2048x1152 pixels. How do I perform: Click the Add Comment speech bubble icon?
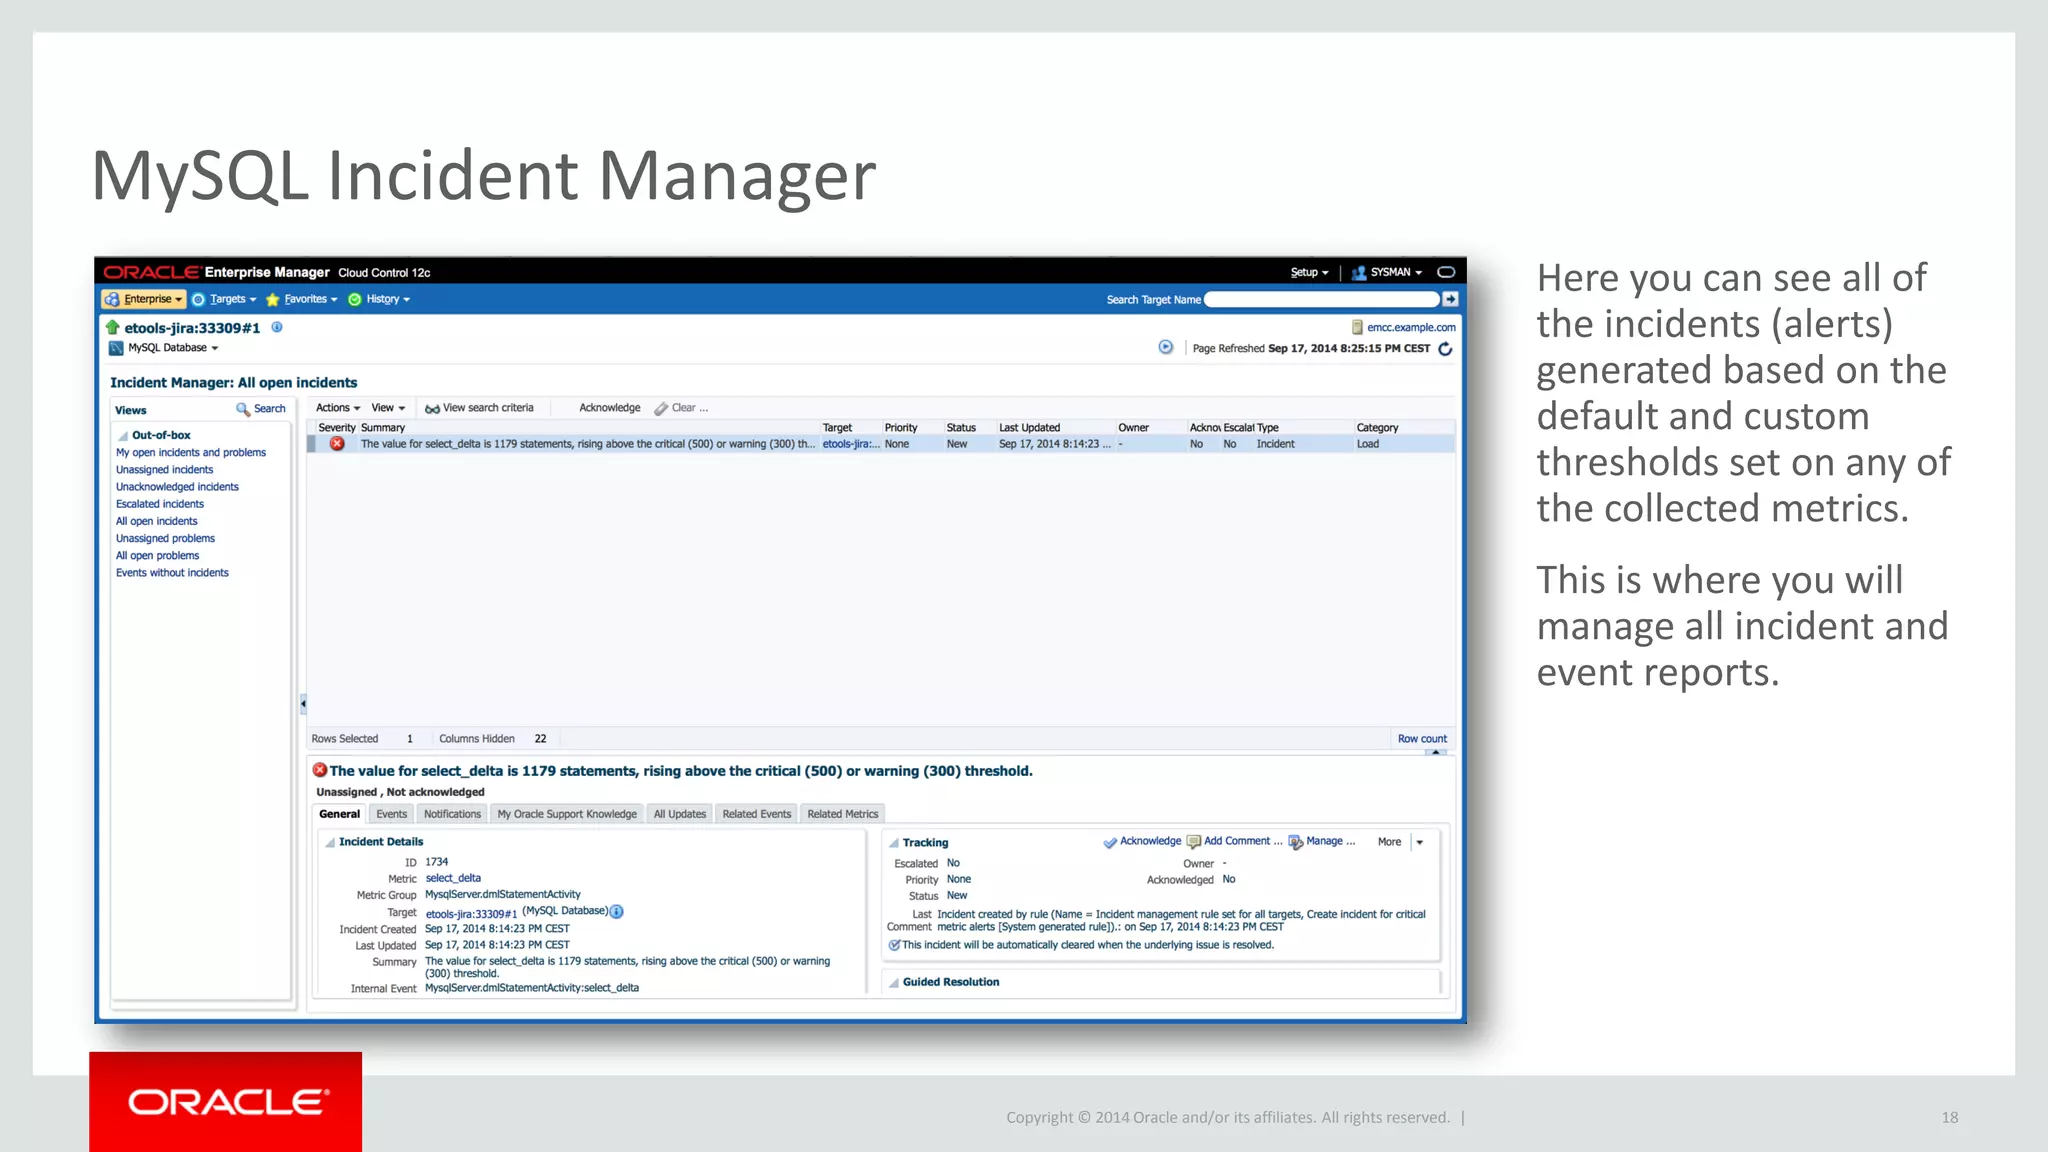point(1193,842)
